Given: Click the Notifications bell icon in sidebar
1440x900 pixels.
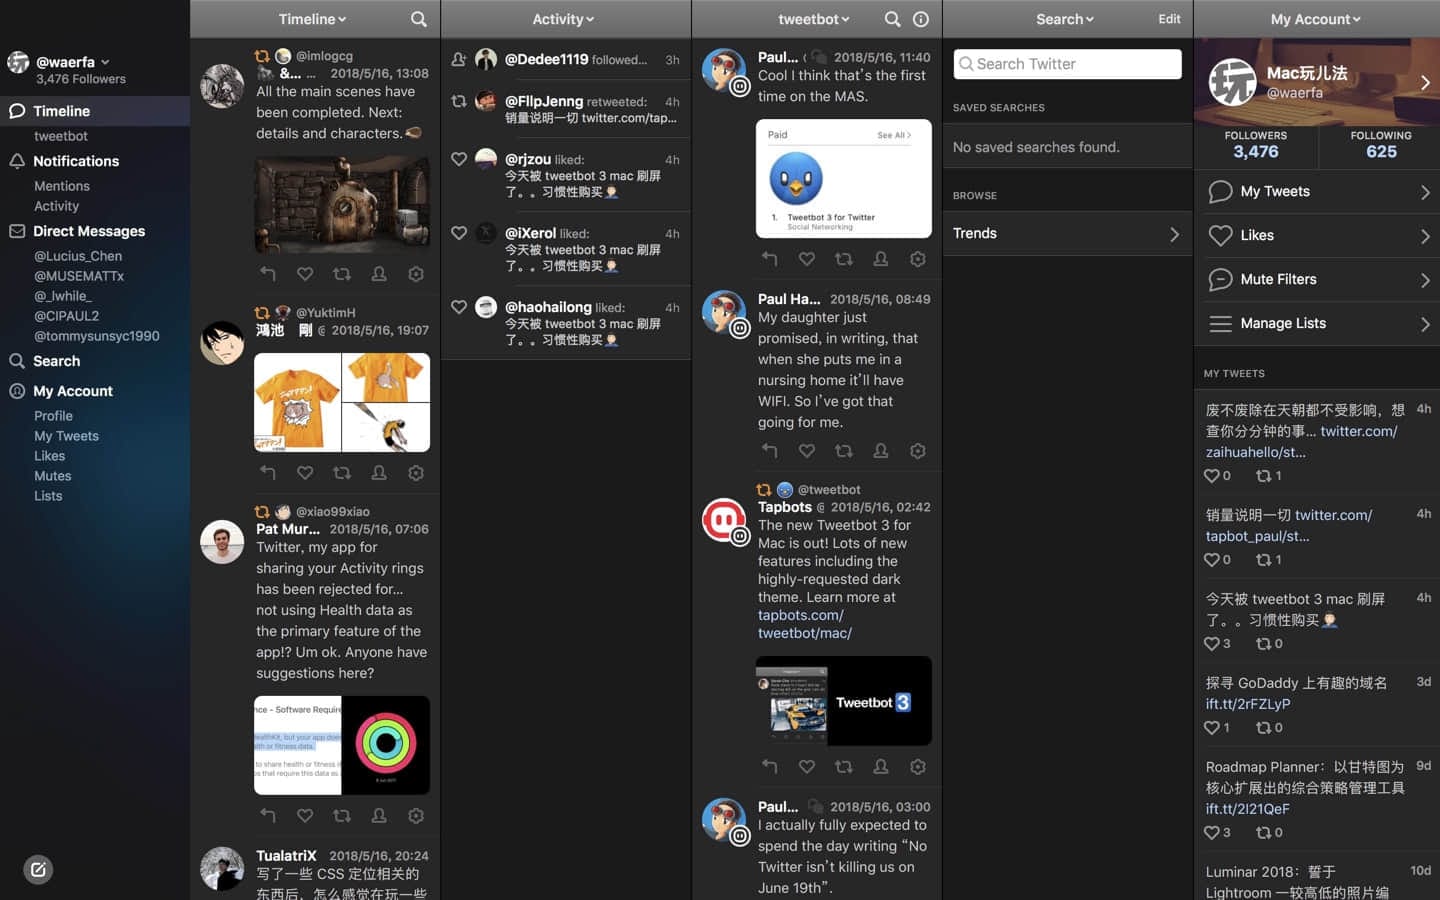Looking at the screenshot, I should pos(17,161).
